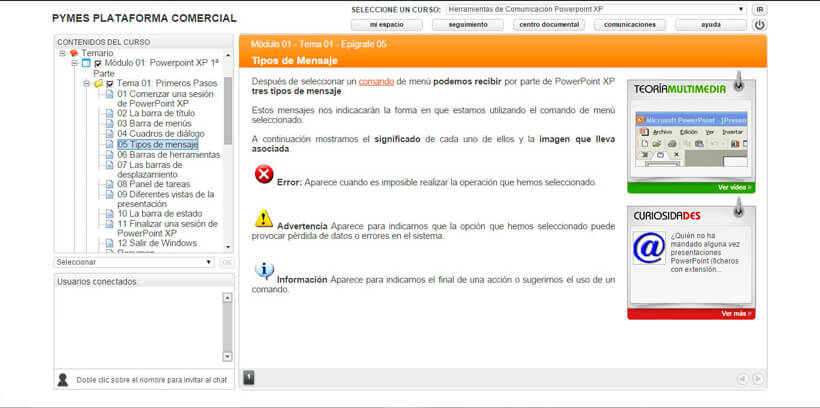Click the blue Información bubble icon
The image size is (820, 408).
tap(264, 270)
